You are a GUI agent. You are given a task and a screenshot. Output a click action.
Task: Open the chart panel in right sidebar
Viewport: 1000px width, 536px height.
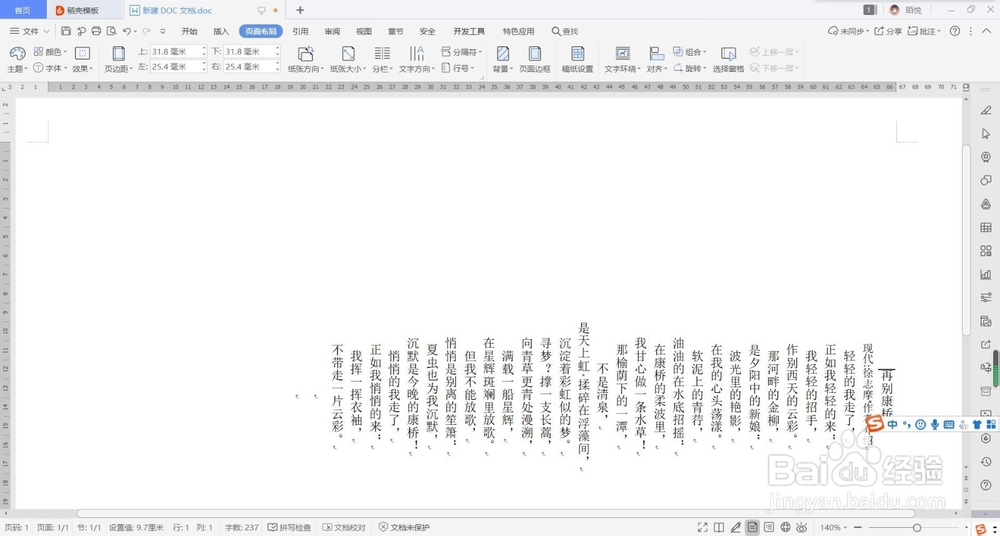point(986,274)
